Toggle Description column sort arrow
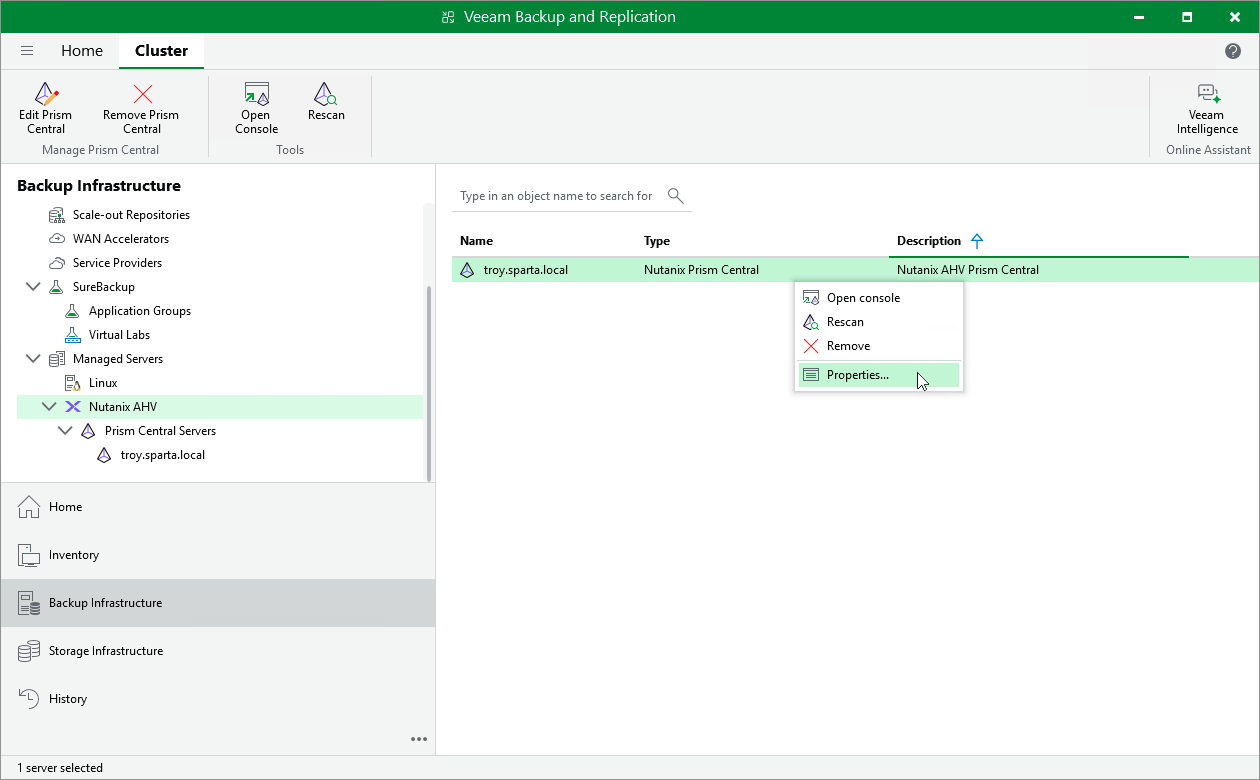 (x=978, y=241)
